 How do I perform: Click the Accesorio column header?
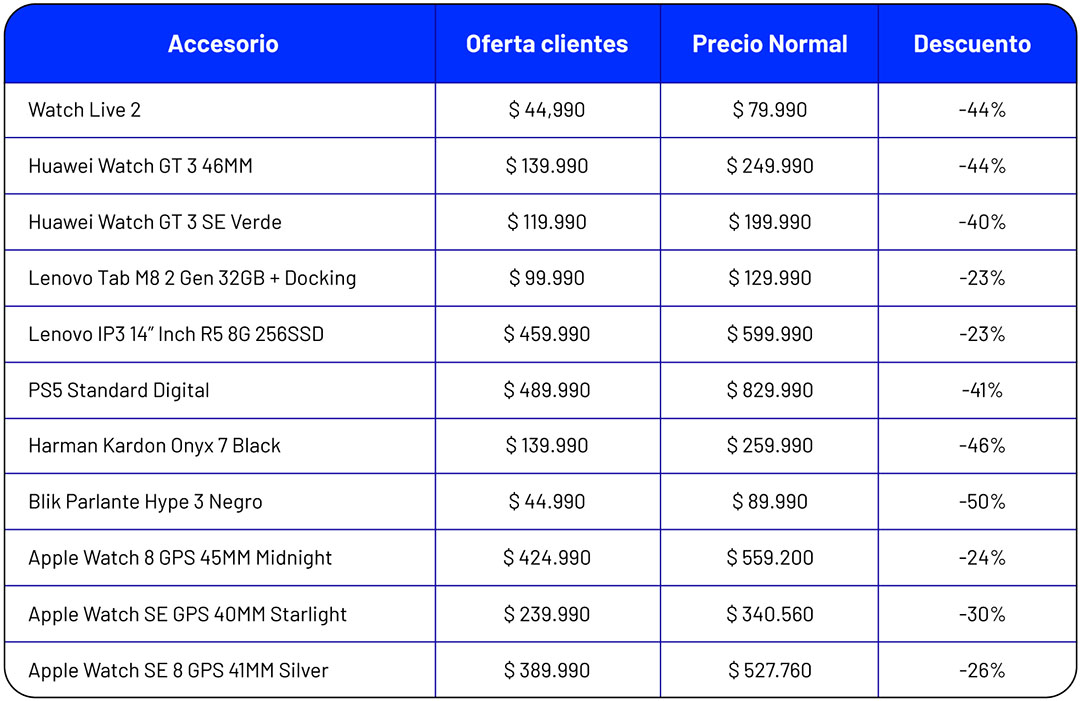(223, 44)
